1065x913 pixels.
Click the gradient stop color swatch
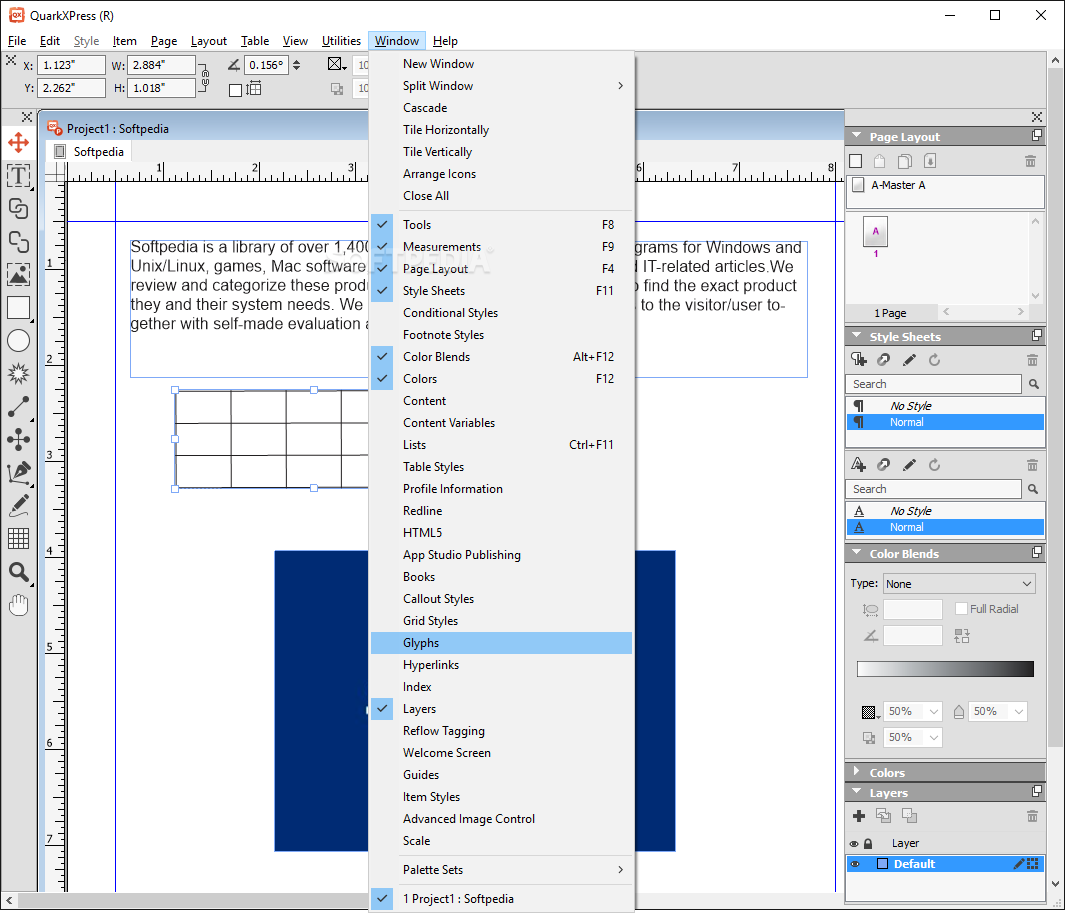pyautogui.click(x=869, y=712)
